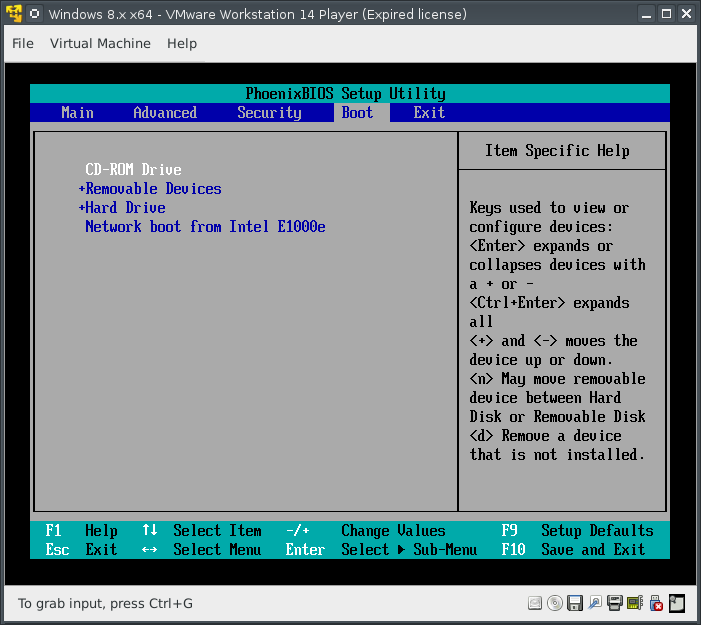This screenshot has height=625, width=701.
Task: Expand the Removable Devices plus sign
Action: point(82,189)
